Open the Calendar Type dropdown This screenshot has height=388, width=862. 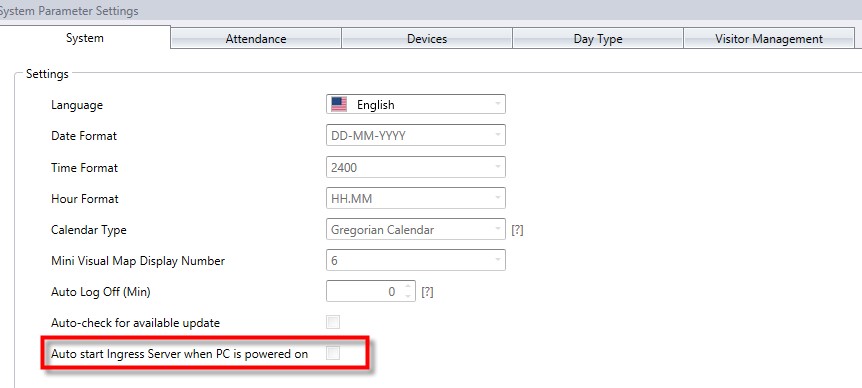coord(416,230)
